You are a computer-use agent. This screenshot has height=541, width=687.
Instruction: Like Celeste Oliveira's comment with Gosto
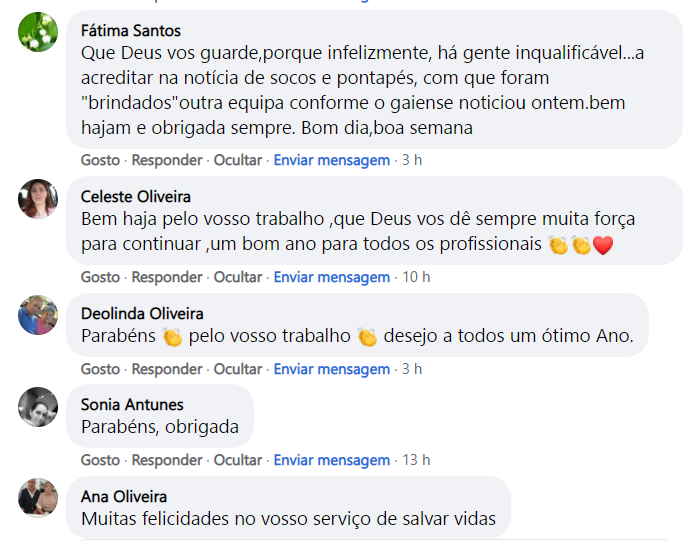pyautogui.click(x=100, y=277)
